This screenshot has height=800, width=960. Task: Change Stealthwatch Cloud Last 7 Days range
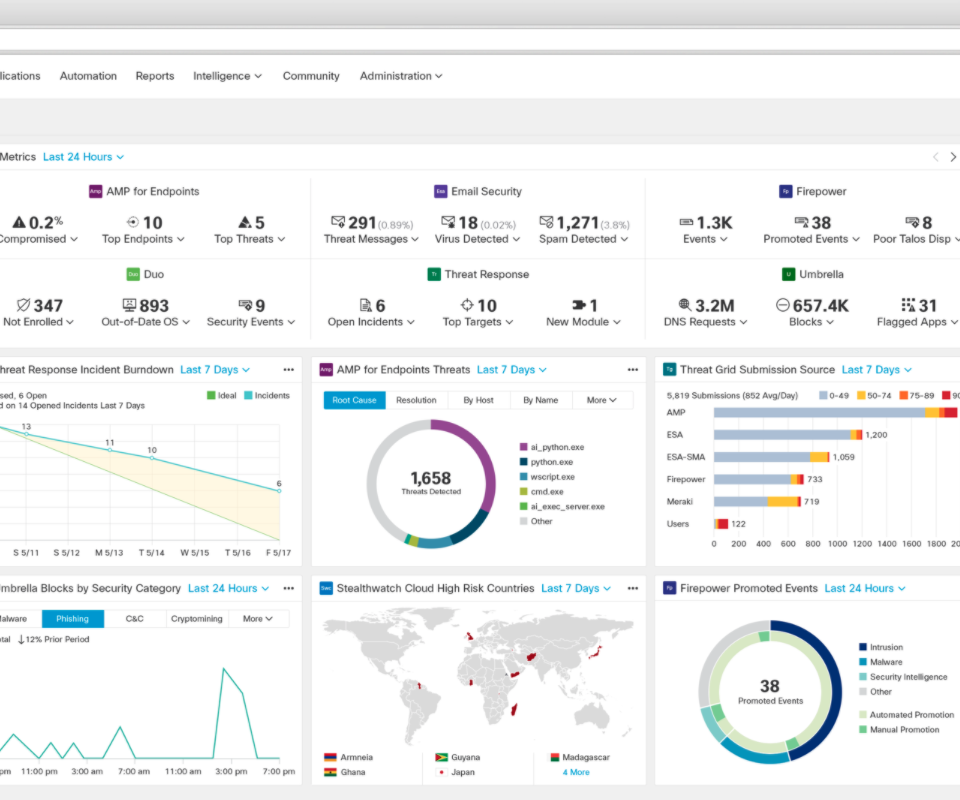pos(576,588)
